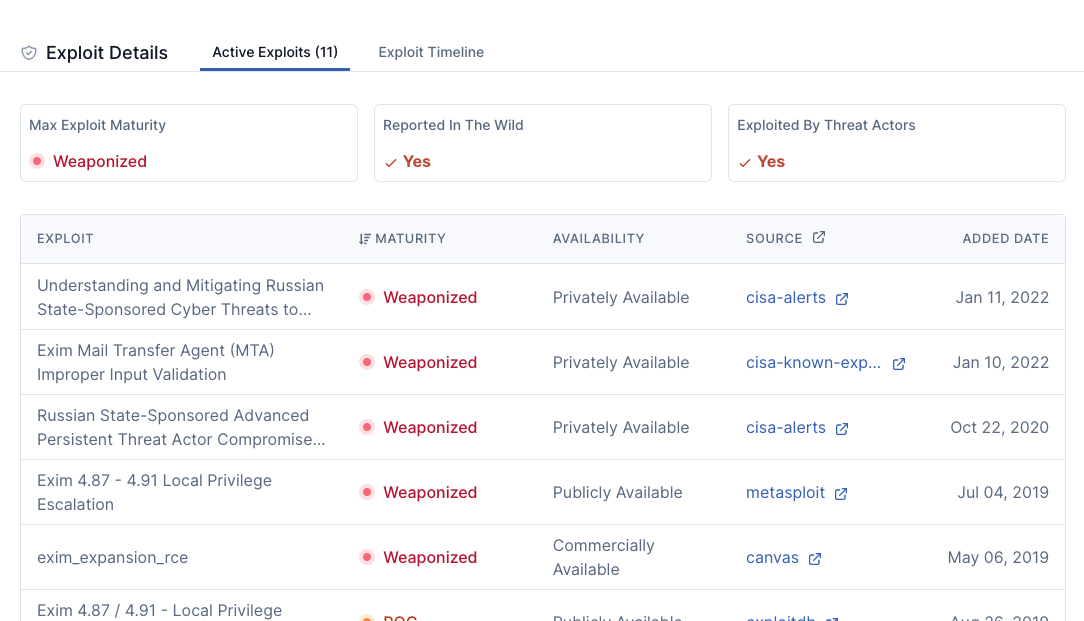The image size is (1084, 621).
Task: Open the canvas source link
Action: tap(772, 557)
